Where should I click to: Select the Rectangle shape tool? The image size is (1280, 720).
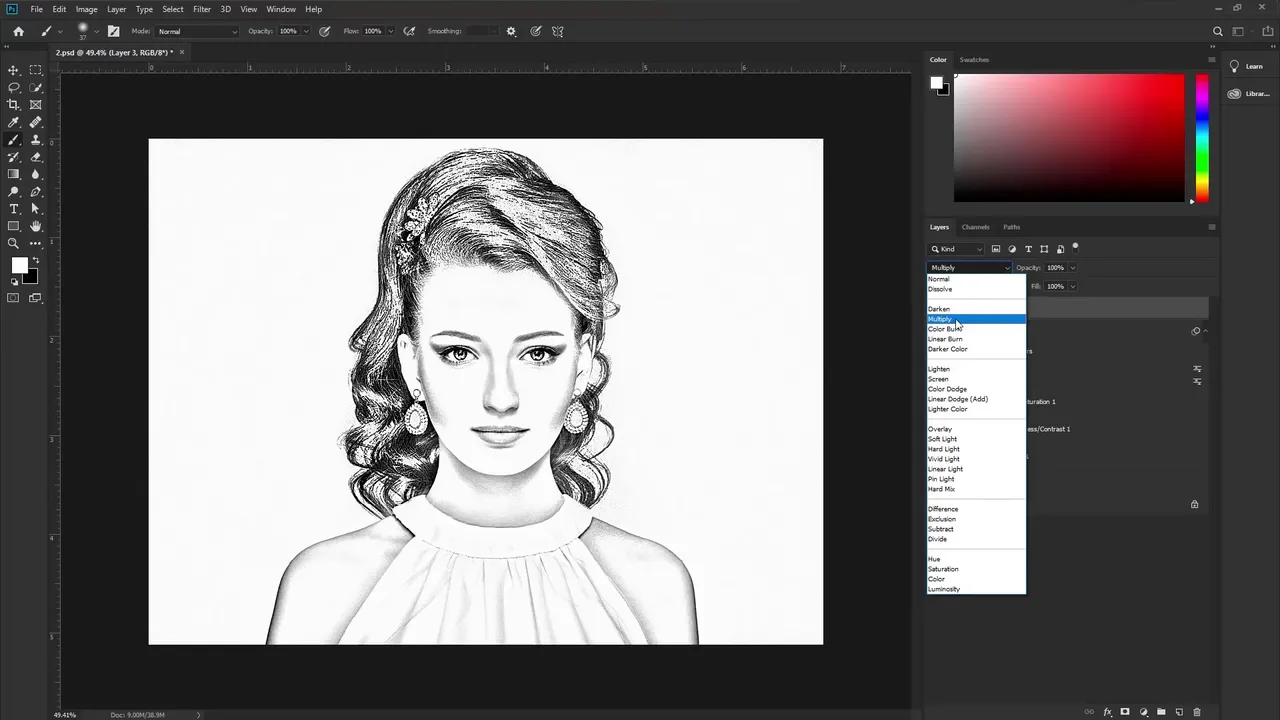(14, 226)
